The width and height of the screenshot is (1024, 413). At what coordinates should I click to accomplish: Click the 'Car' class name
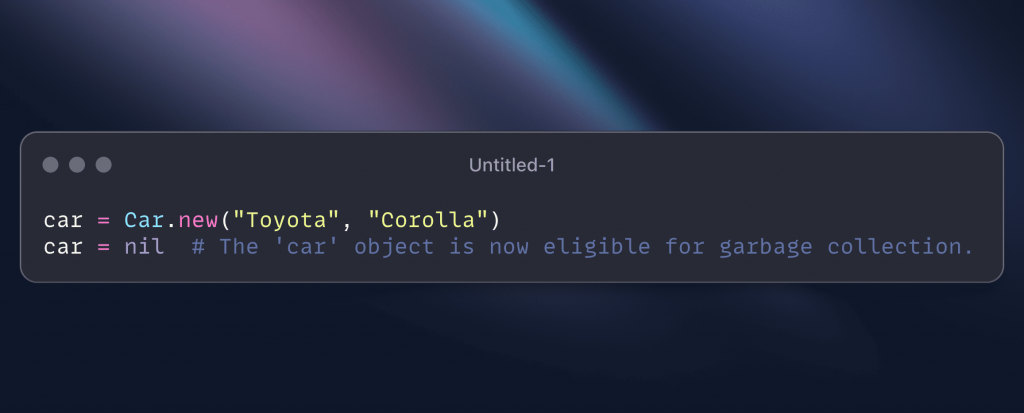click(x=144, y=220)
